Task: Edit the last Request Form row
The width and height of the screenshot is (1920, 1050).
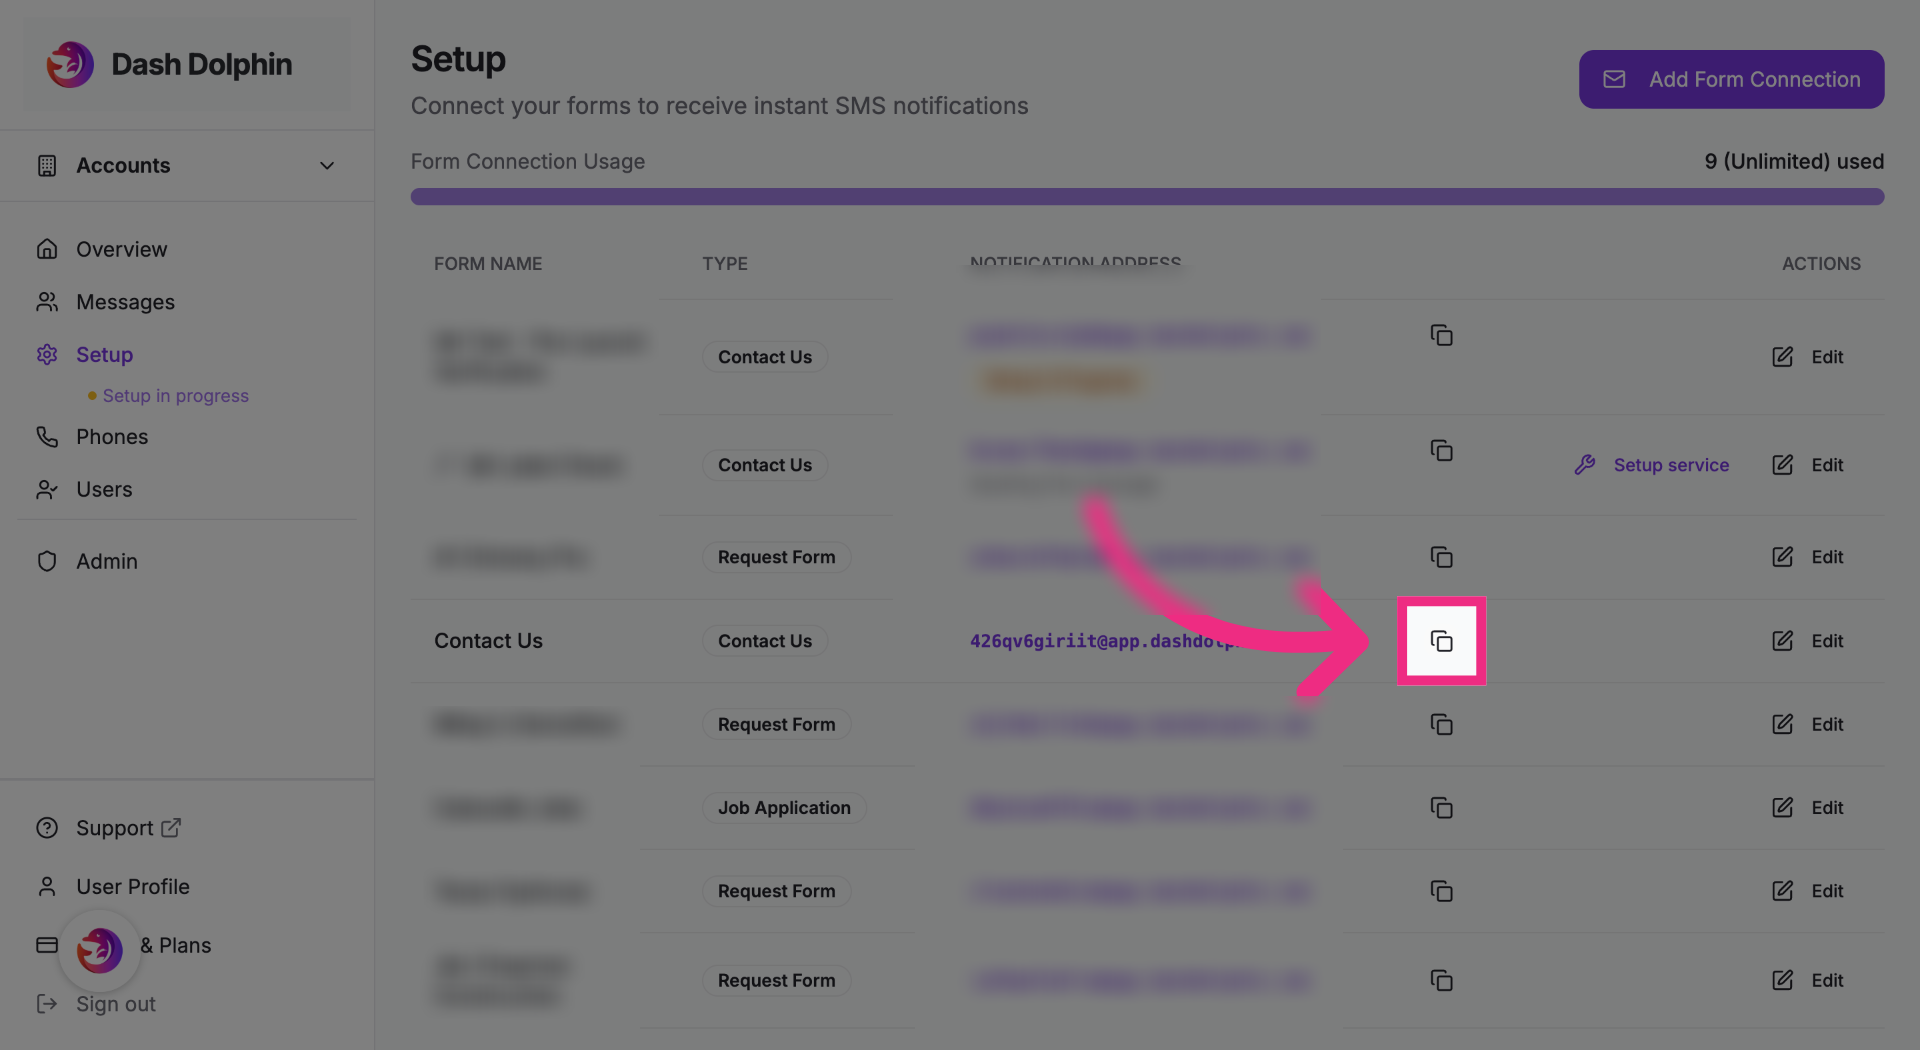Action: [x=1808, y=980]
